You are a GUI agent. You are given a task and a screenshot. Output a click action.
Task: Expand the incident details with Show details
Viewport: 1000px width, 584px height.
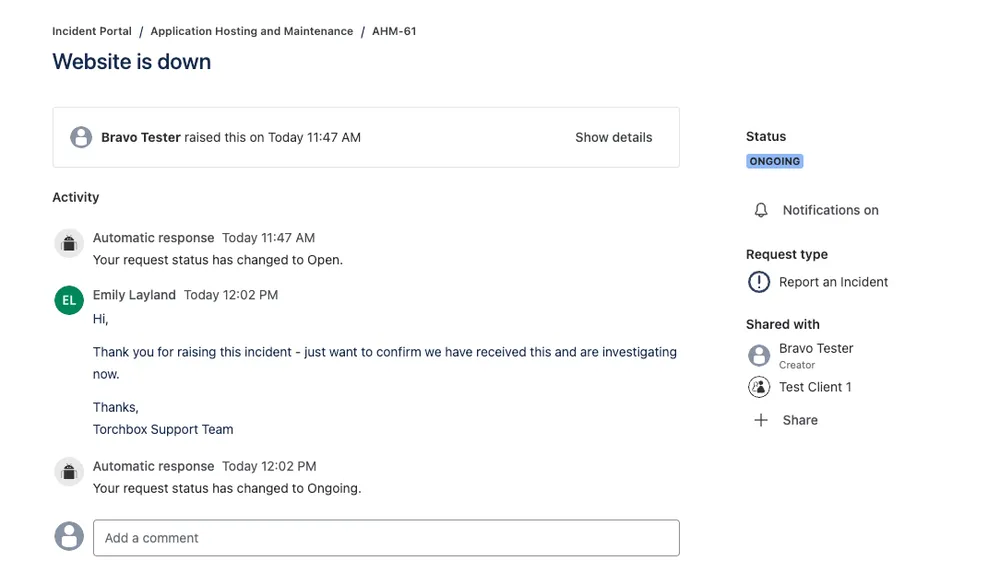[613, 137]
